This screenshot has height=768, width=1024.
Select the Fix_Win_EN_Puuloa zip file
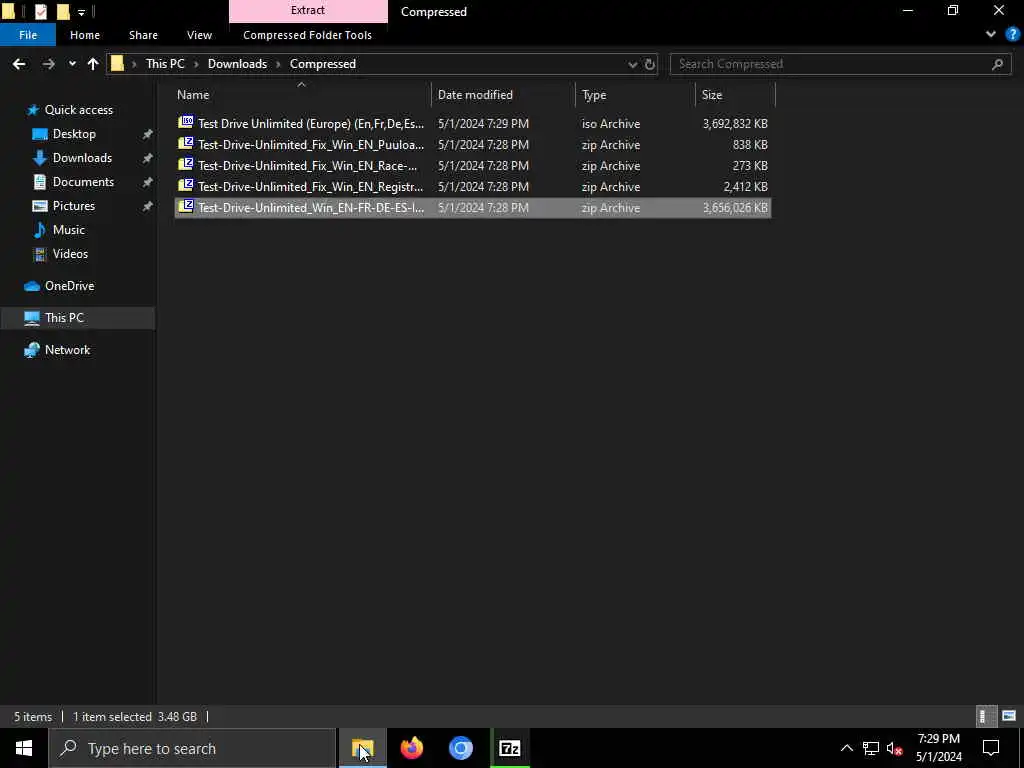[473, 145]
